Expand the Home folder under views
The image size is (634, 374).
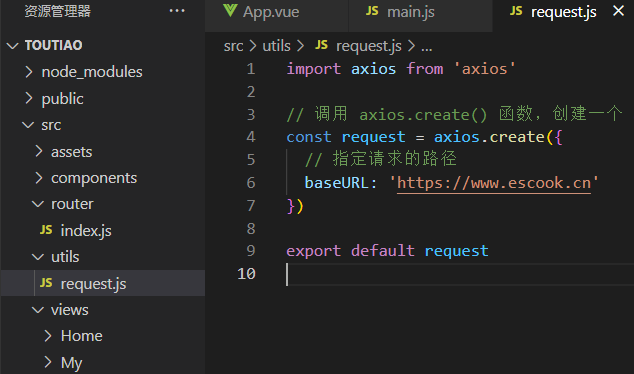(x=48, y=336)
